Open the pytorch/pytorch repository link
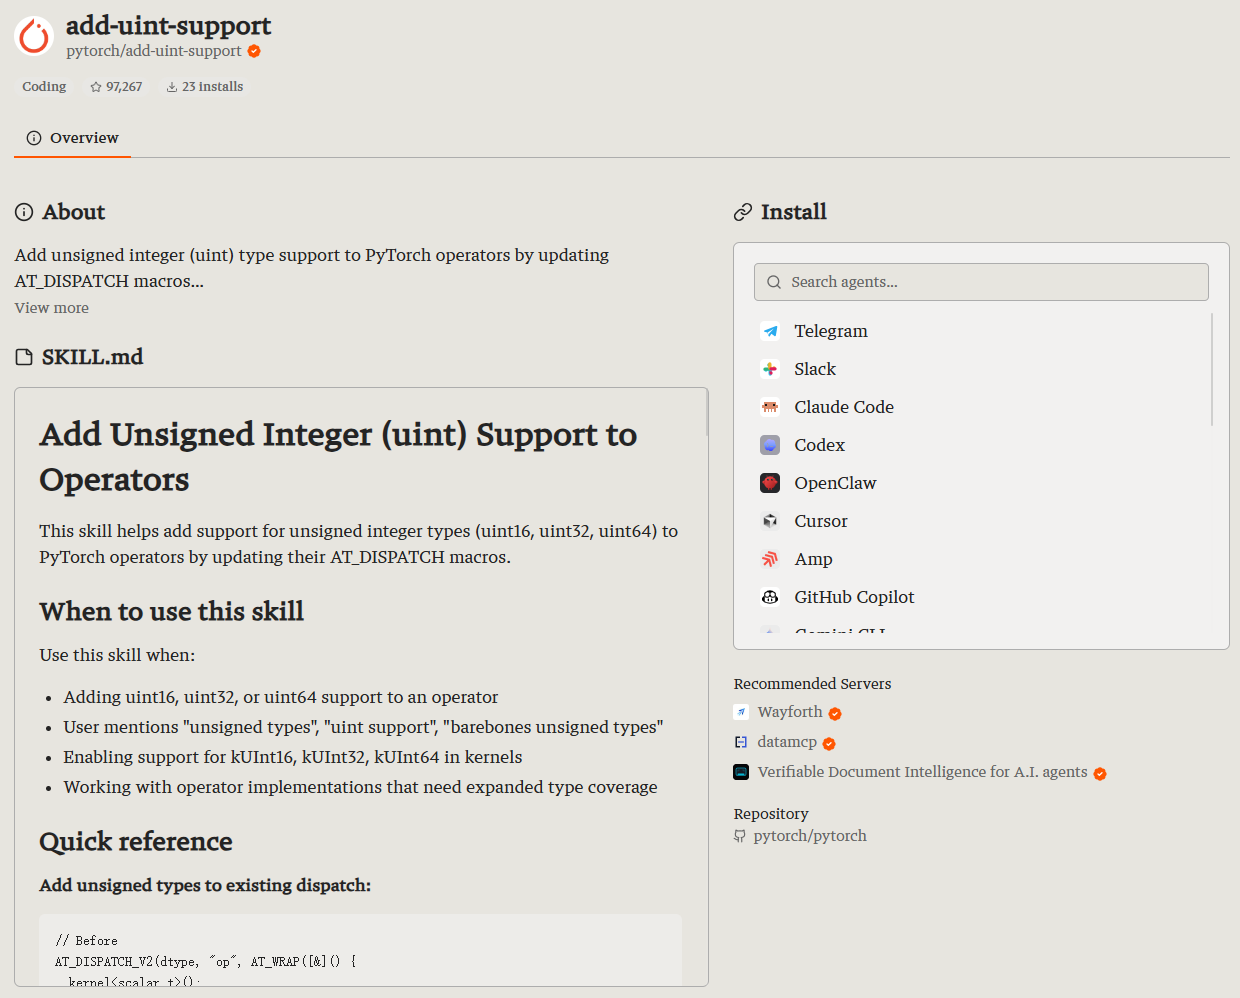 click(x=810, y=836)
